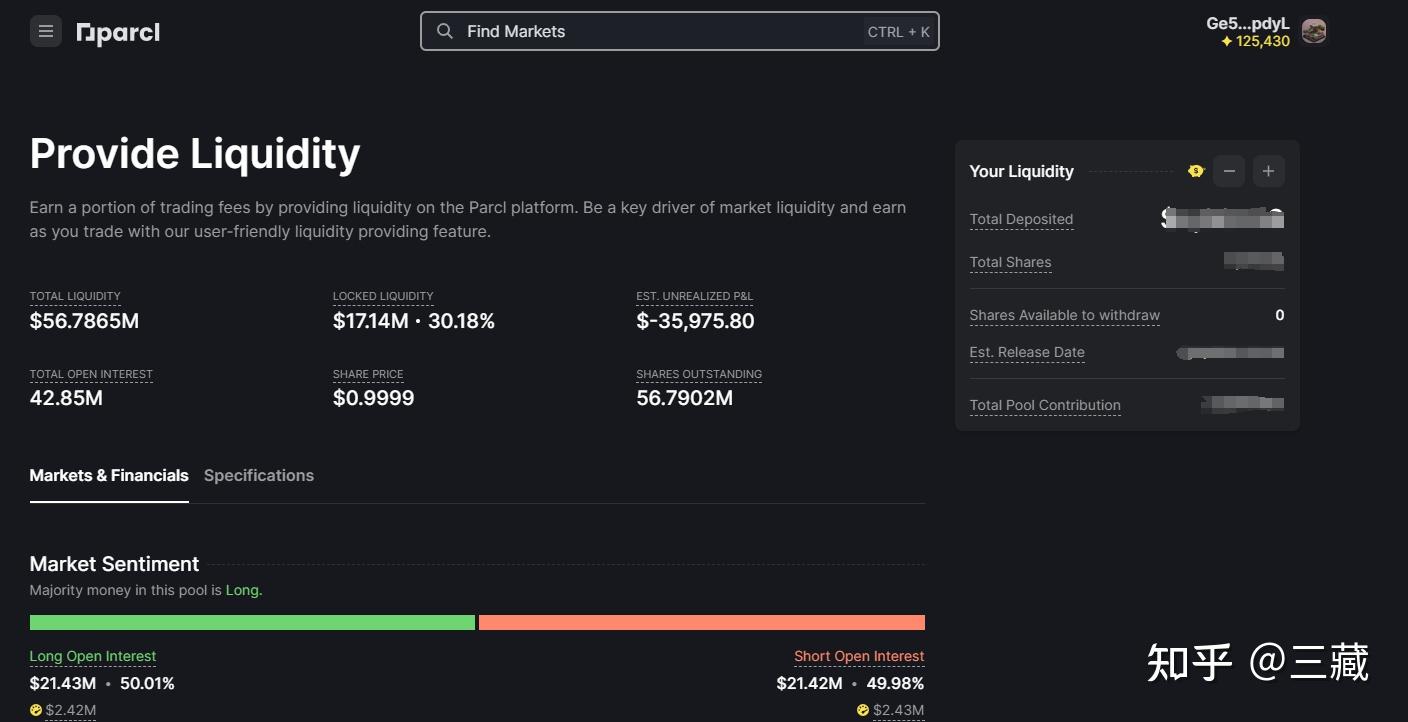Open the Ge5...pdyL wallet account menu
The width and height of the screenshot is (1408, 722).
[x=1247, y=24]
